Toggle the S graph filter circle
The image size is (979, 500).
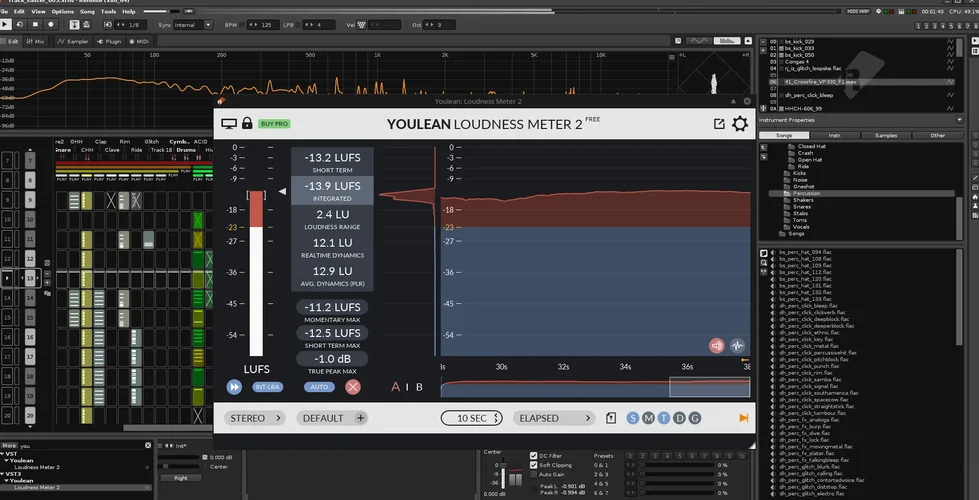pos(633,418)
